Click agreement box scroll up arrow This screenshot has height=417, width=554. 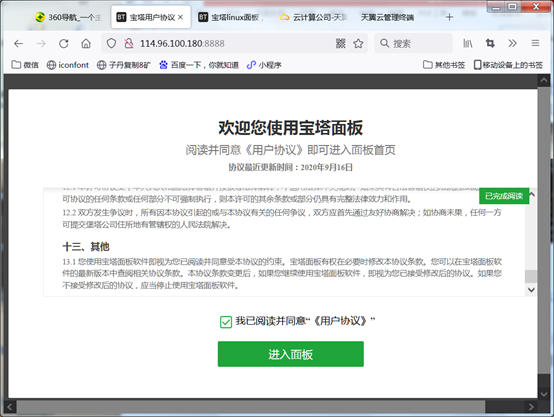531,194
